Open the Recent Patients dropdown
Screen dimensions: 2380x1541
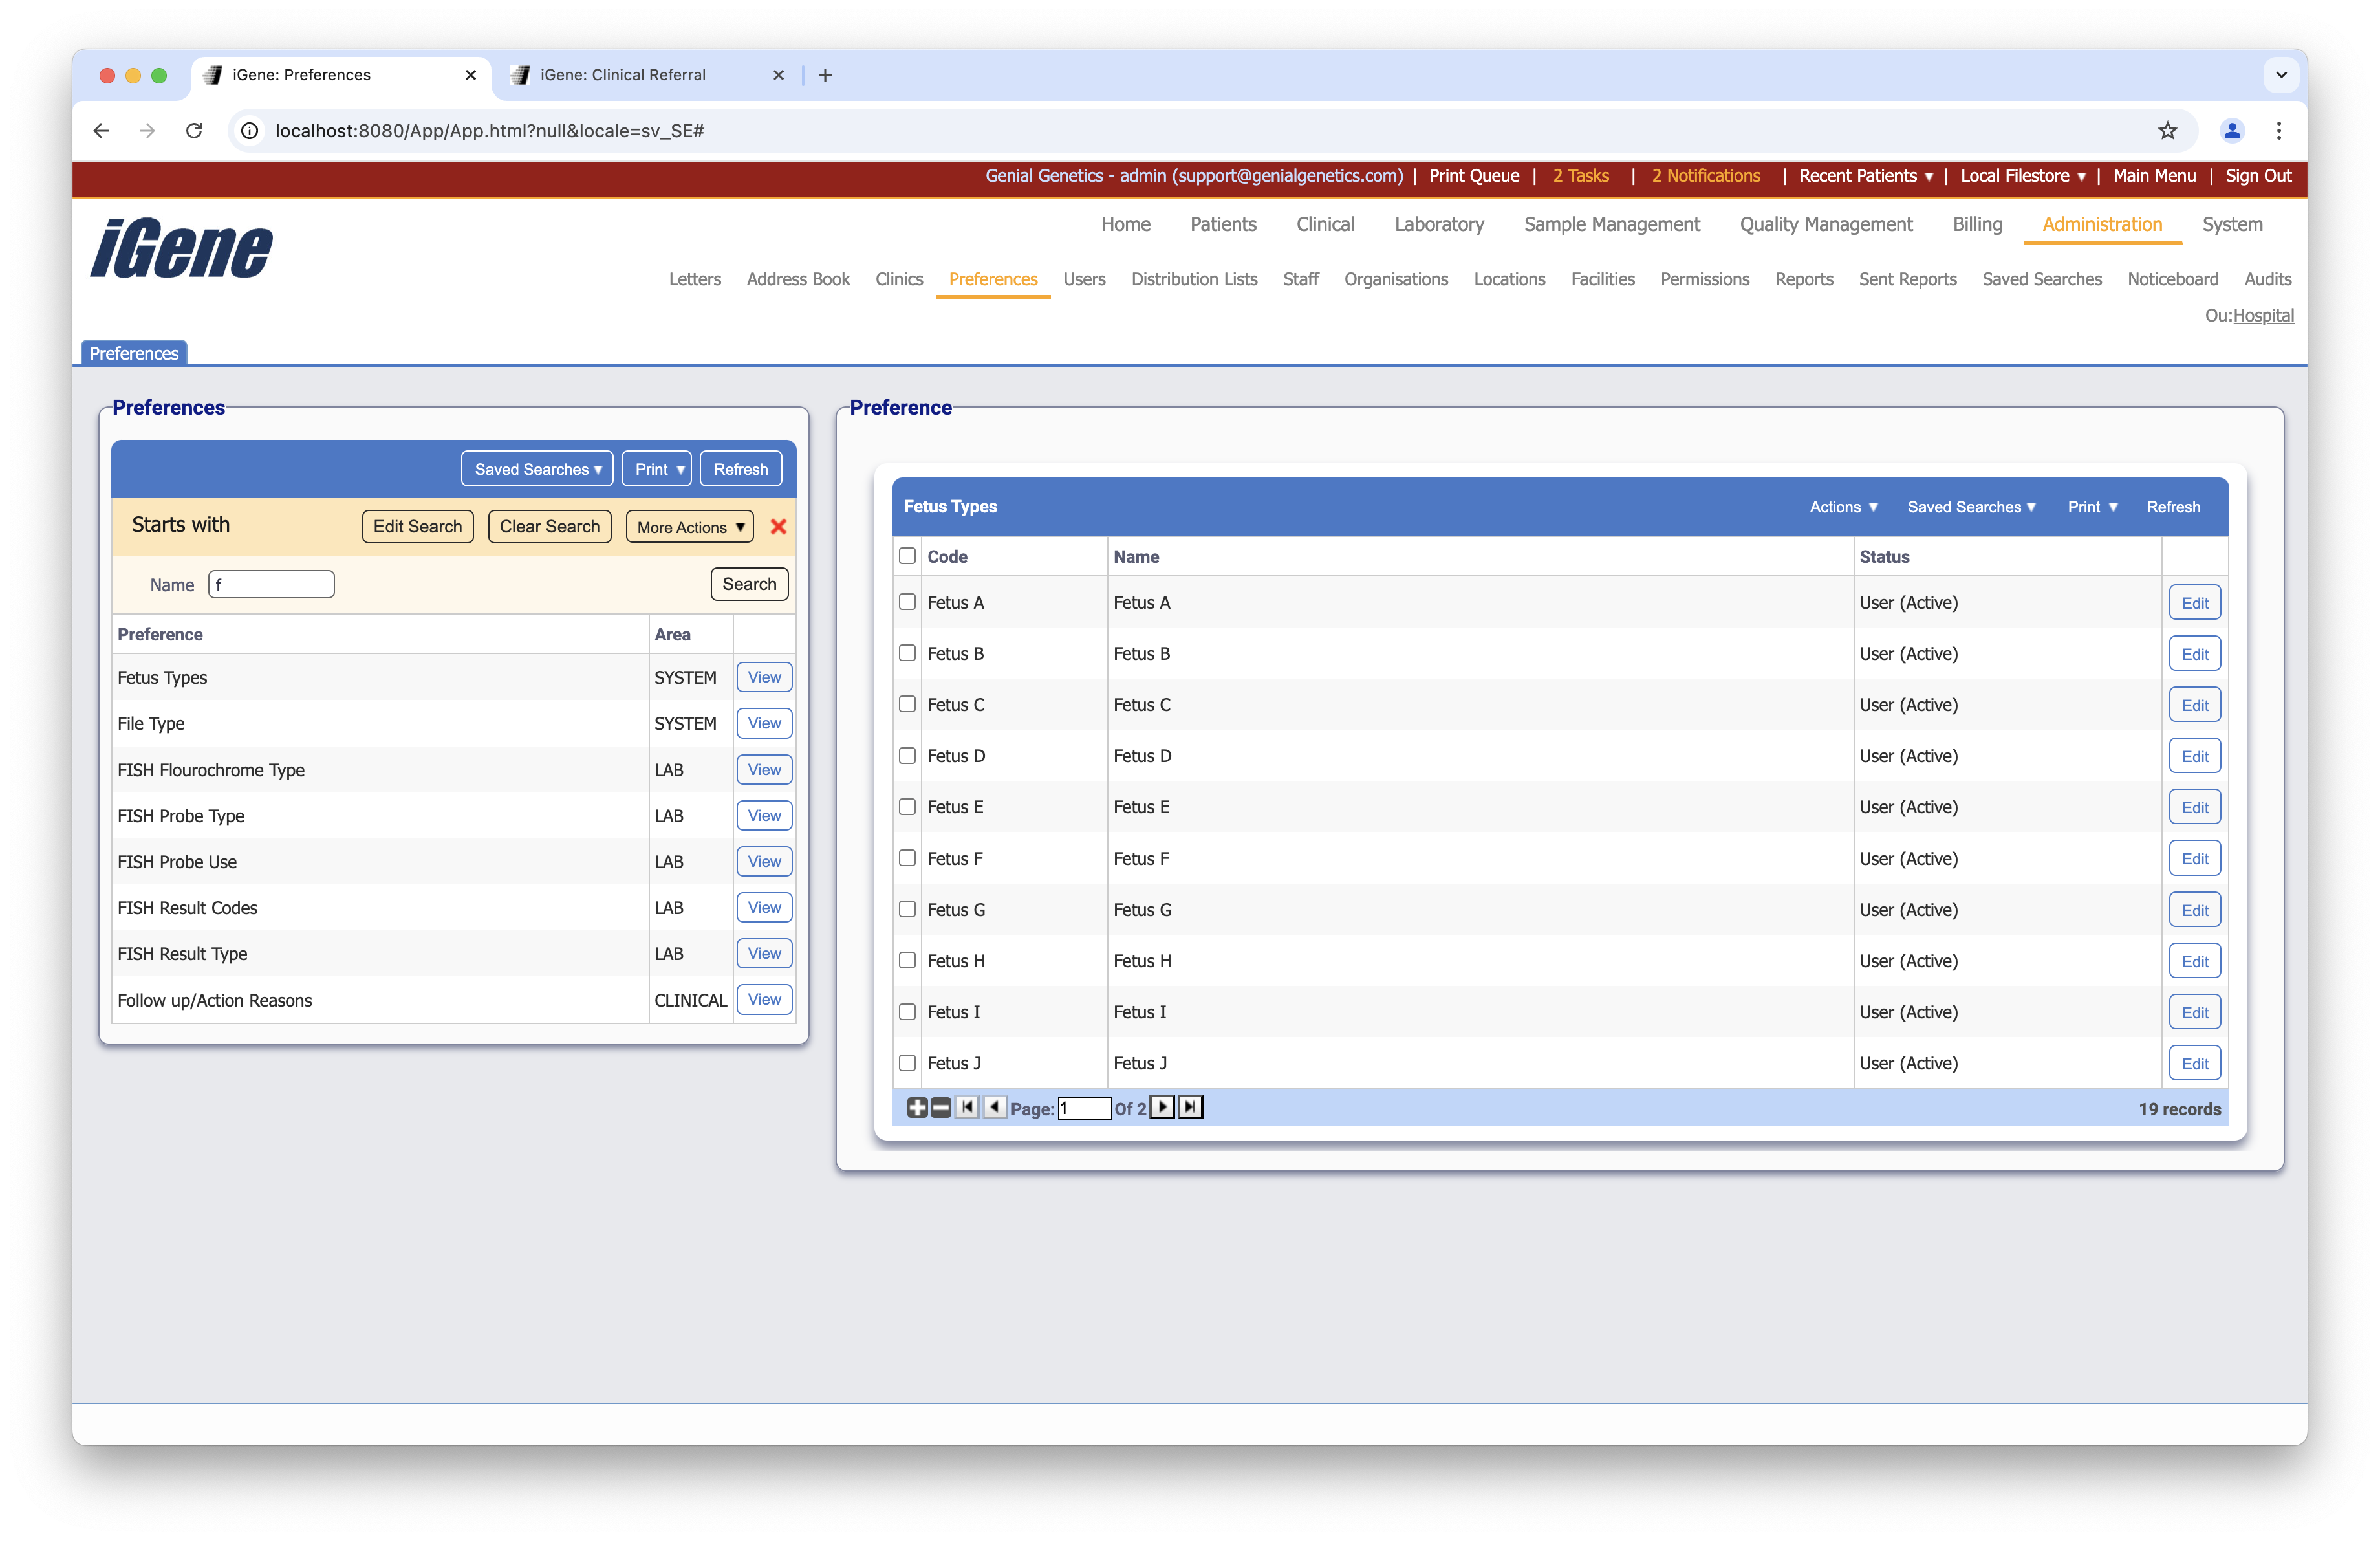(1865, 176)
